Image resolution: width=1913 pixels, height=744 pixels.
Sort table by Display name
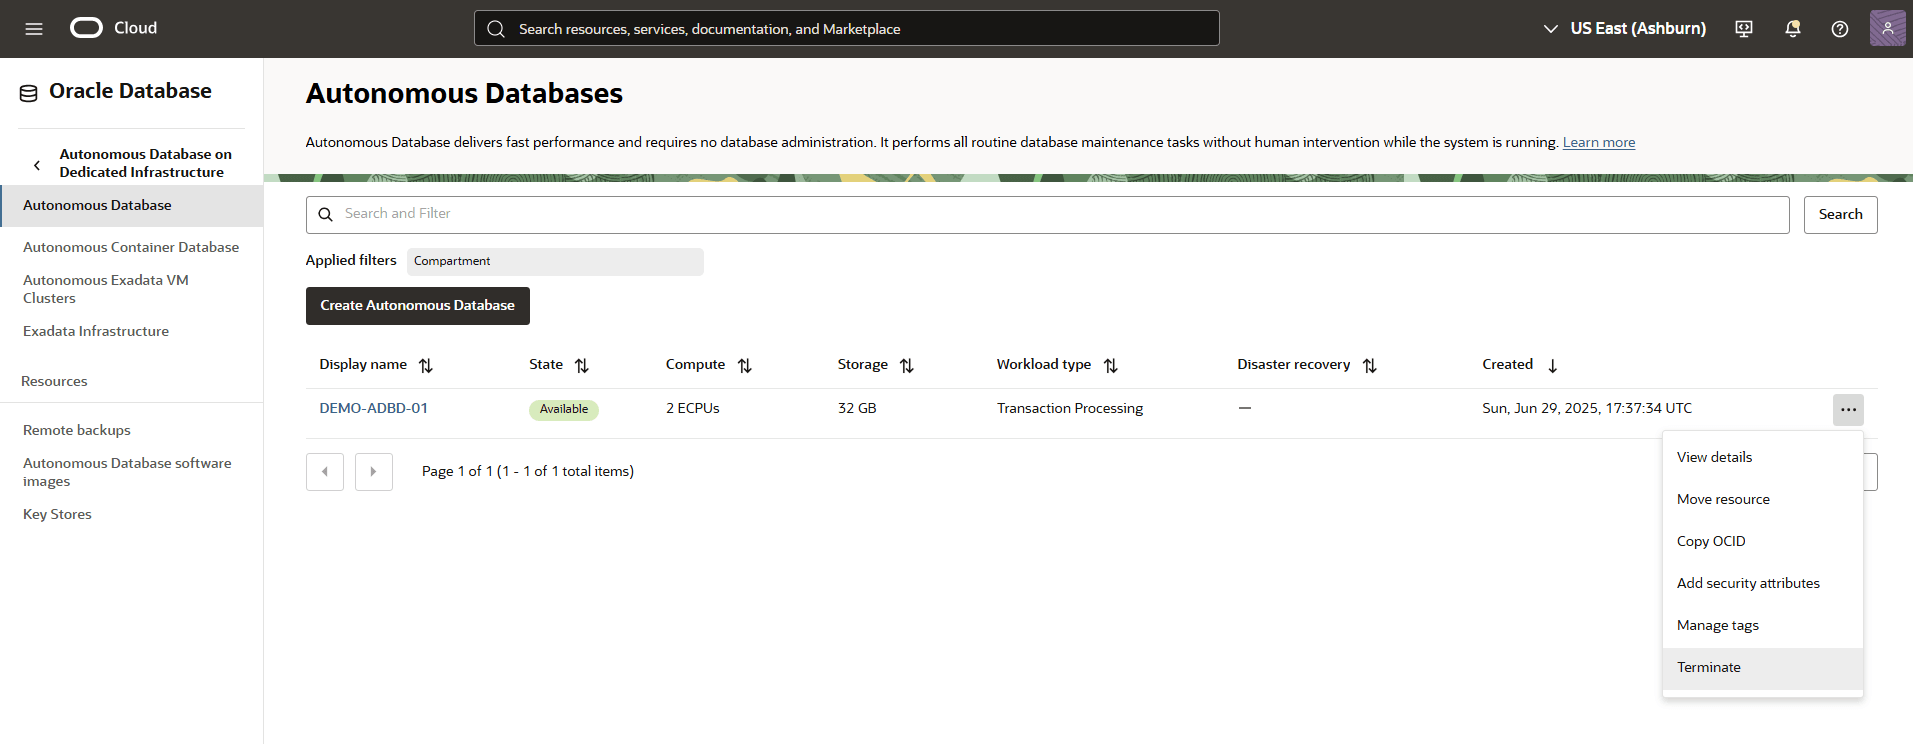(426, 366)
